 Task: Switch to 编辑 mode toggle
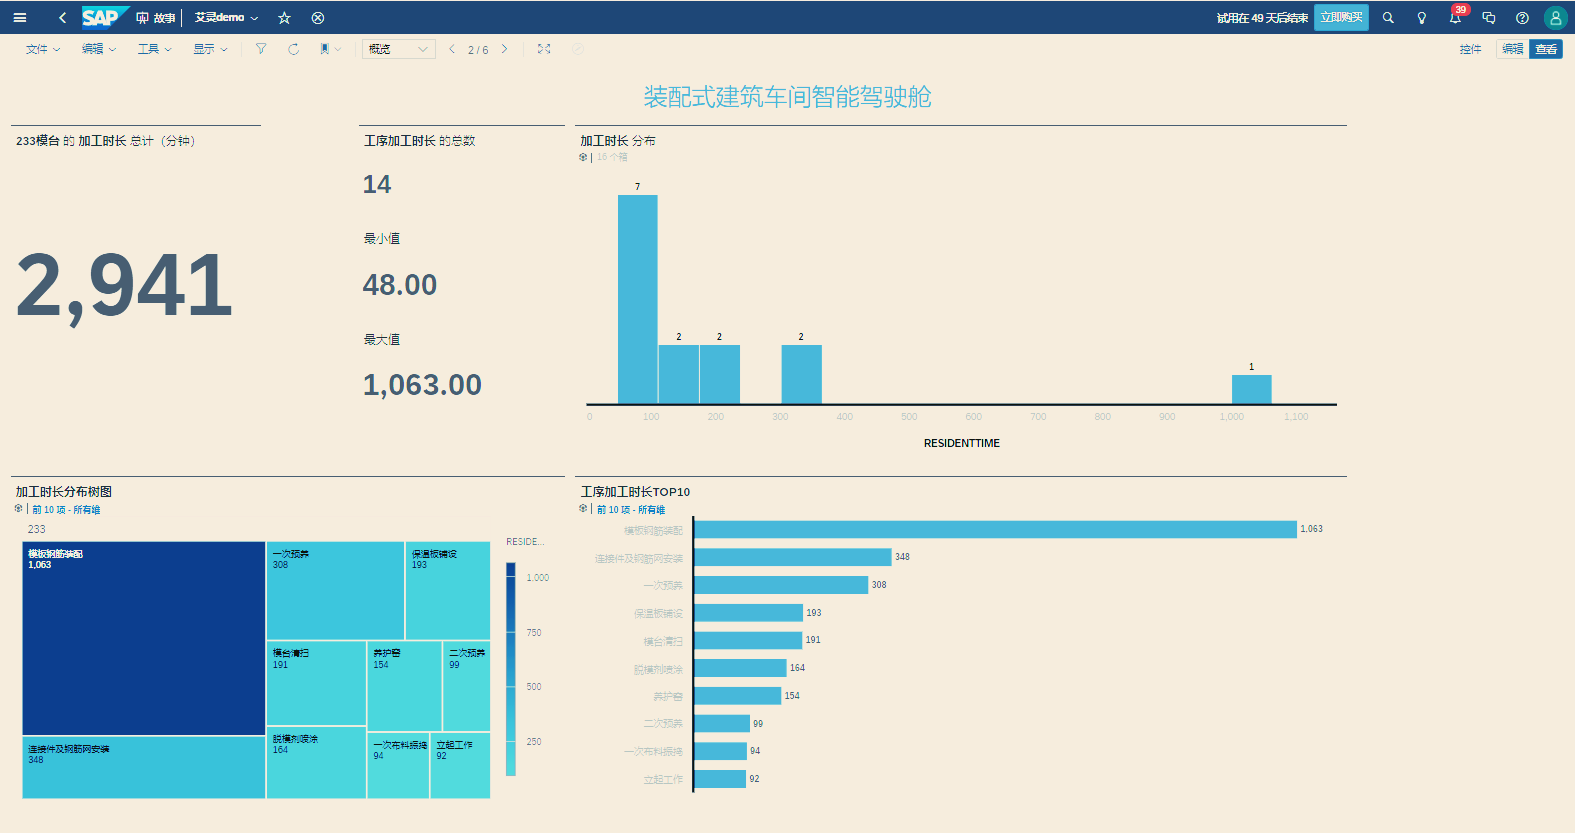(x=1512, y=49)
